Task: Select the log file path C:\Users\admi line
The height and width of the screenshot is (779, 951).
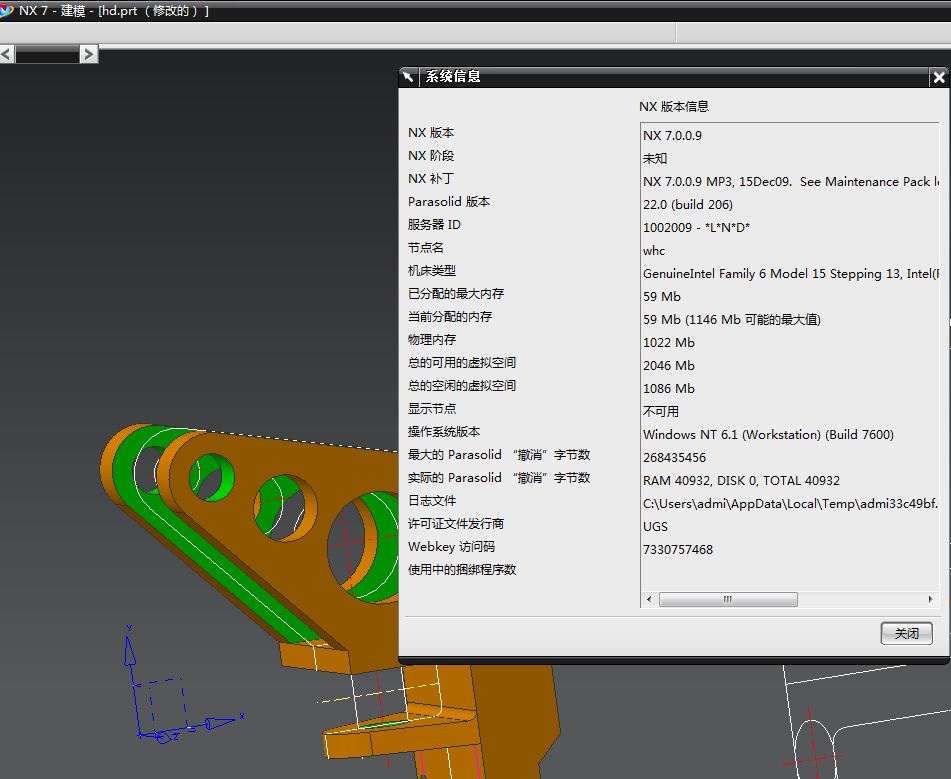Action: tap(791, 504)
